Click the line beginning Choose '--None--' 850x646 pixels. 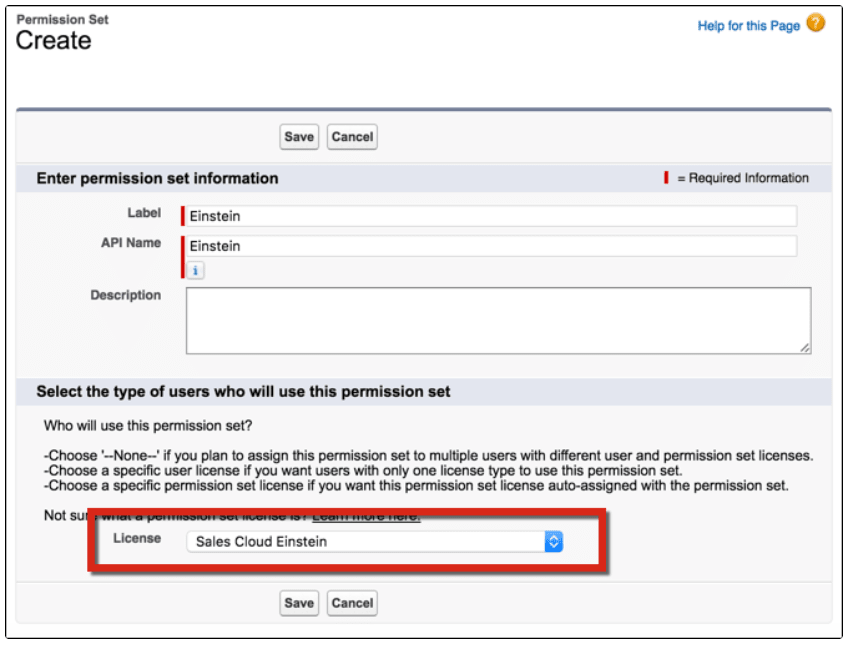(428, 455)
